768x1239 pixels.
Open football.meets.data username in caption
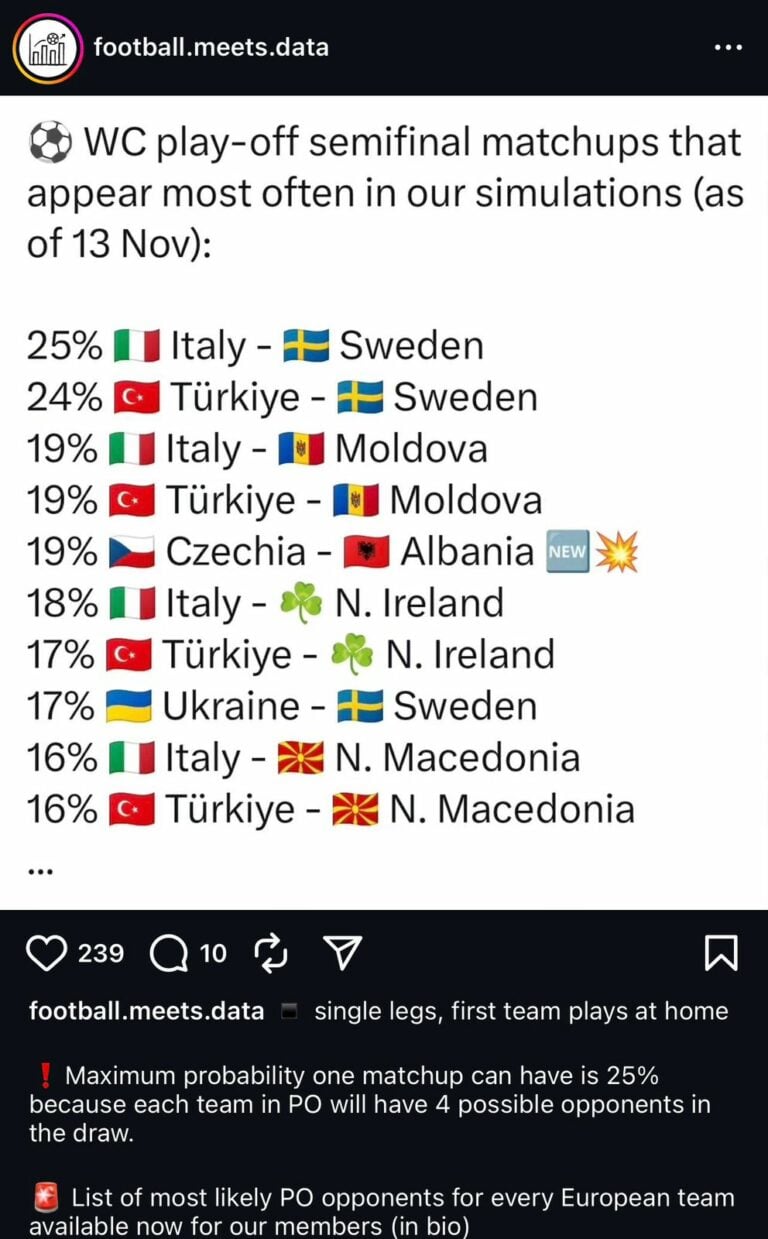(146, 1011)
